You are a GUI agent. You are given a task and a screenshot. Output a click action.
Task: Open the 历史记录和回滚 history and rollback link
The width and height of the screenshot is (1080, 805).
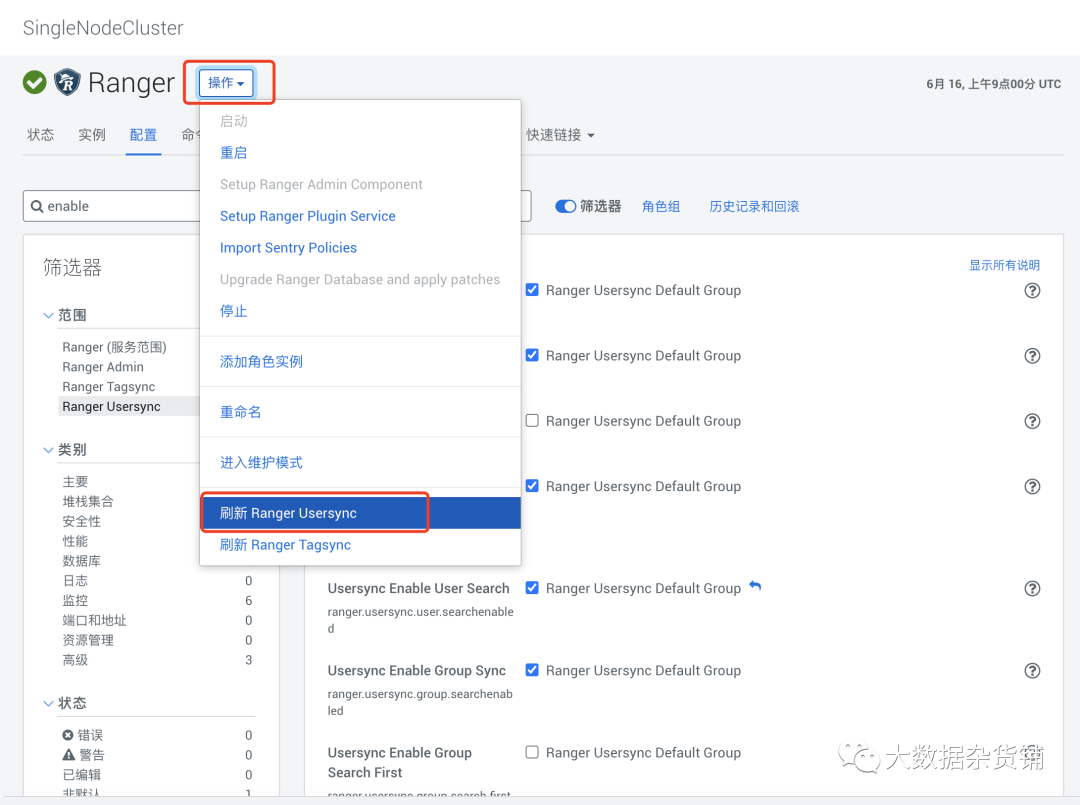coord(754,206)
